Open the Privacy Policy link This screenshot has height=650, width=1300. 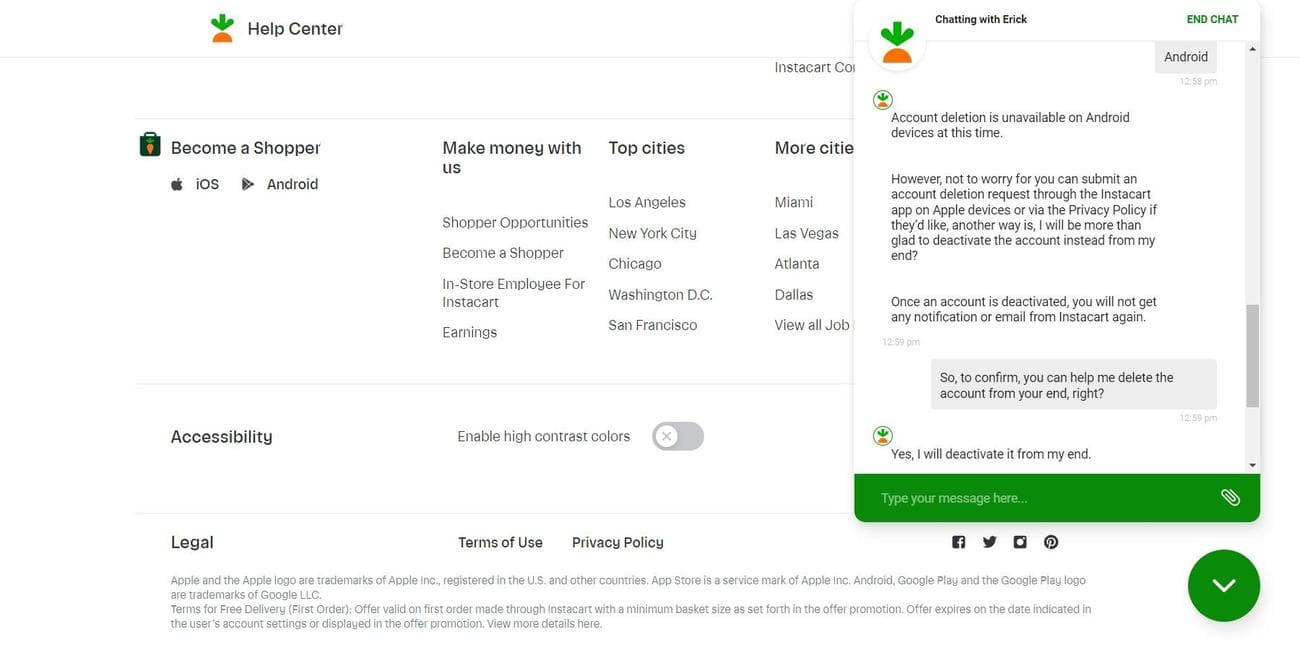click(x=618, y=543)
